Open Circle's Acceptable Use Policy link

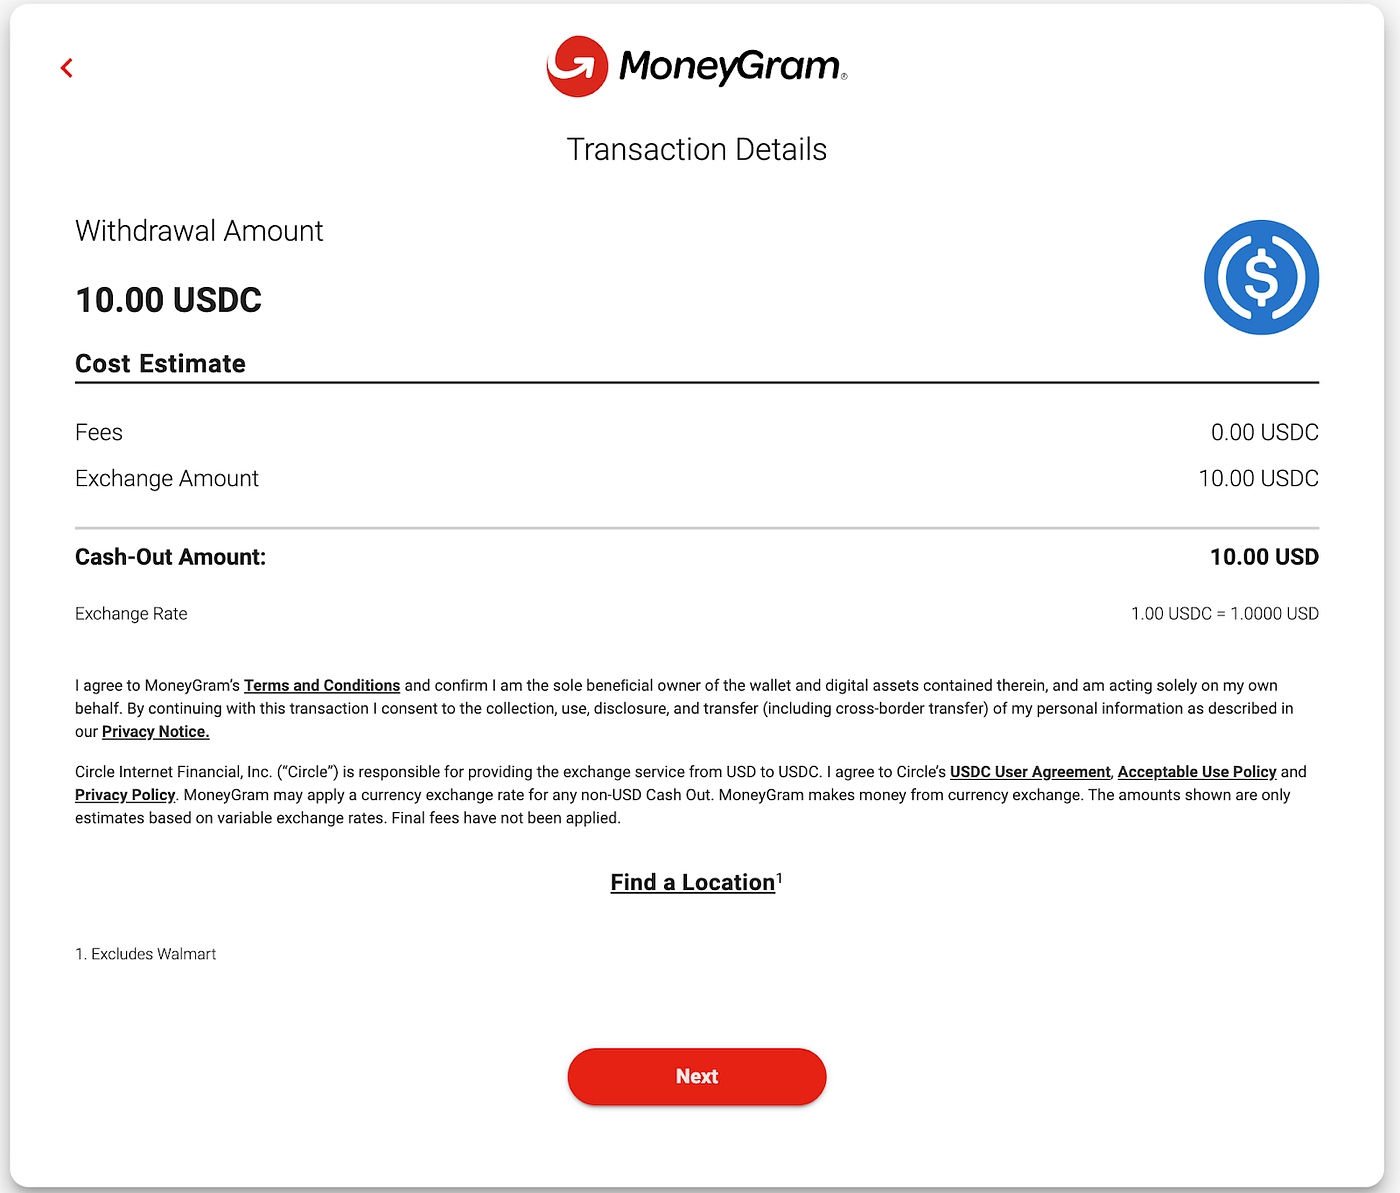pos(1197,772)
